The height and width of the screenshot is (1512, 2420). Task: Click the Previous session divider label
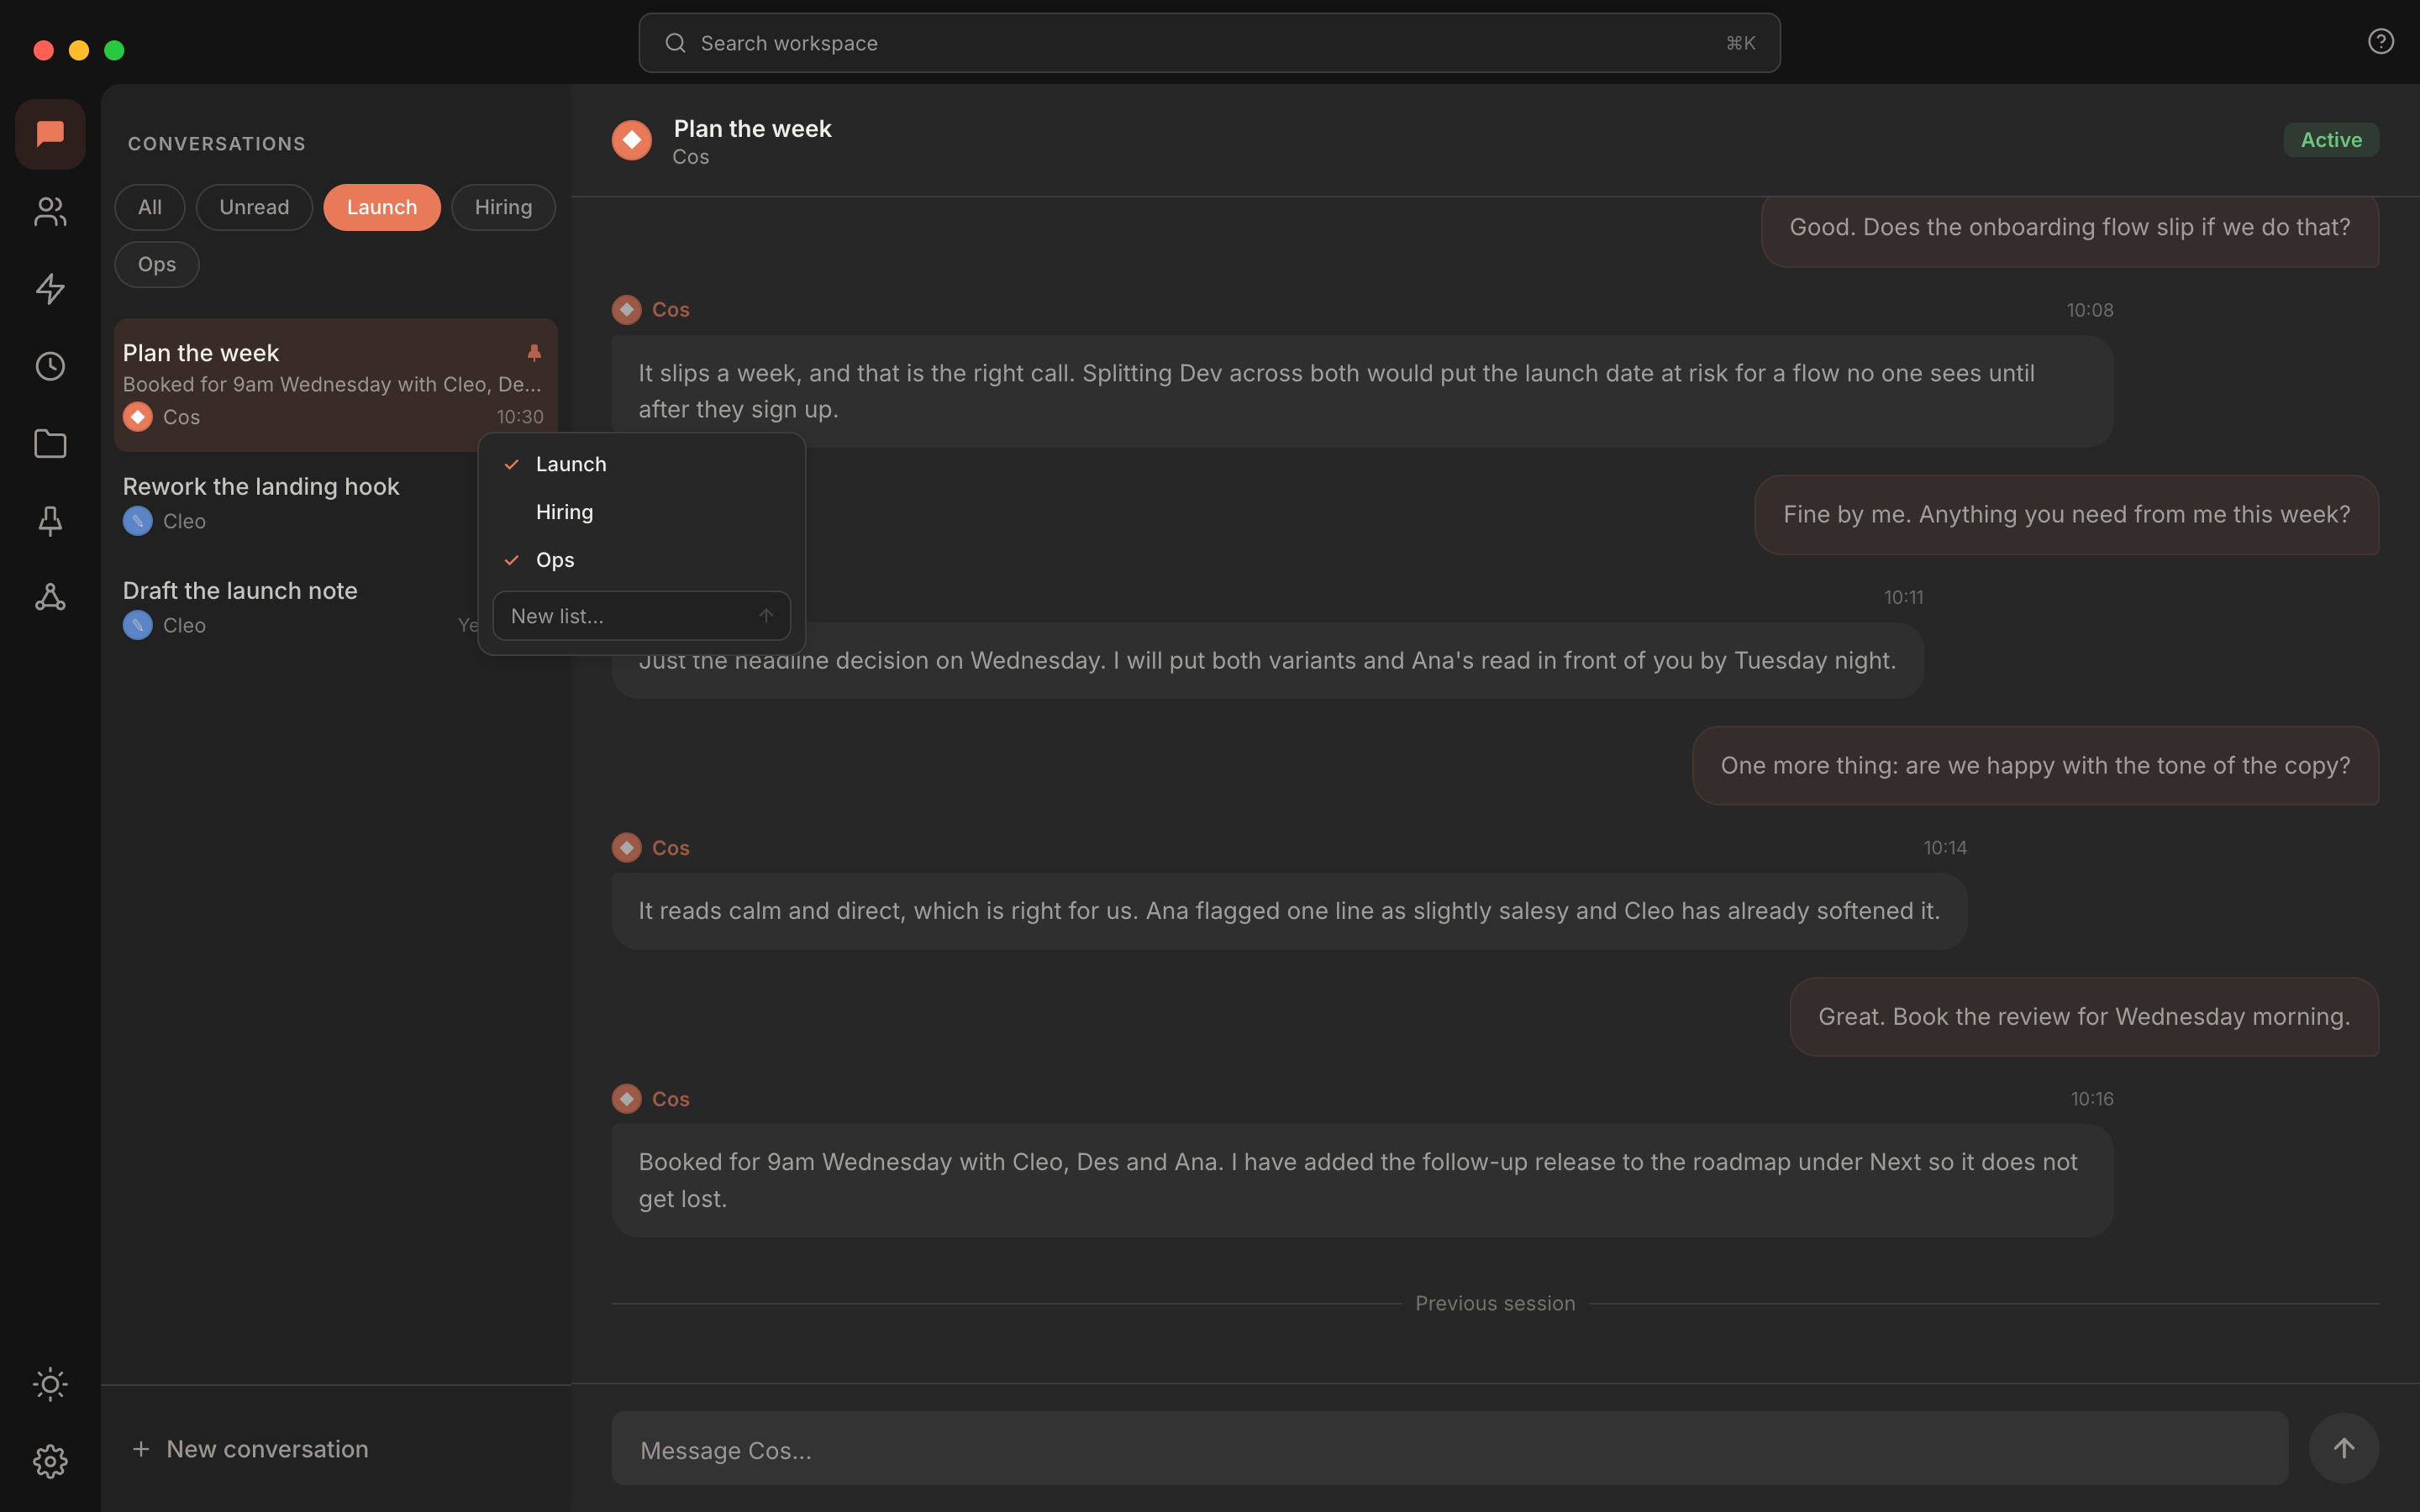pos(1495,1303)
